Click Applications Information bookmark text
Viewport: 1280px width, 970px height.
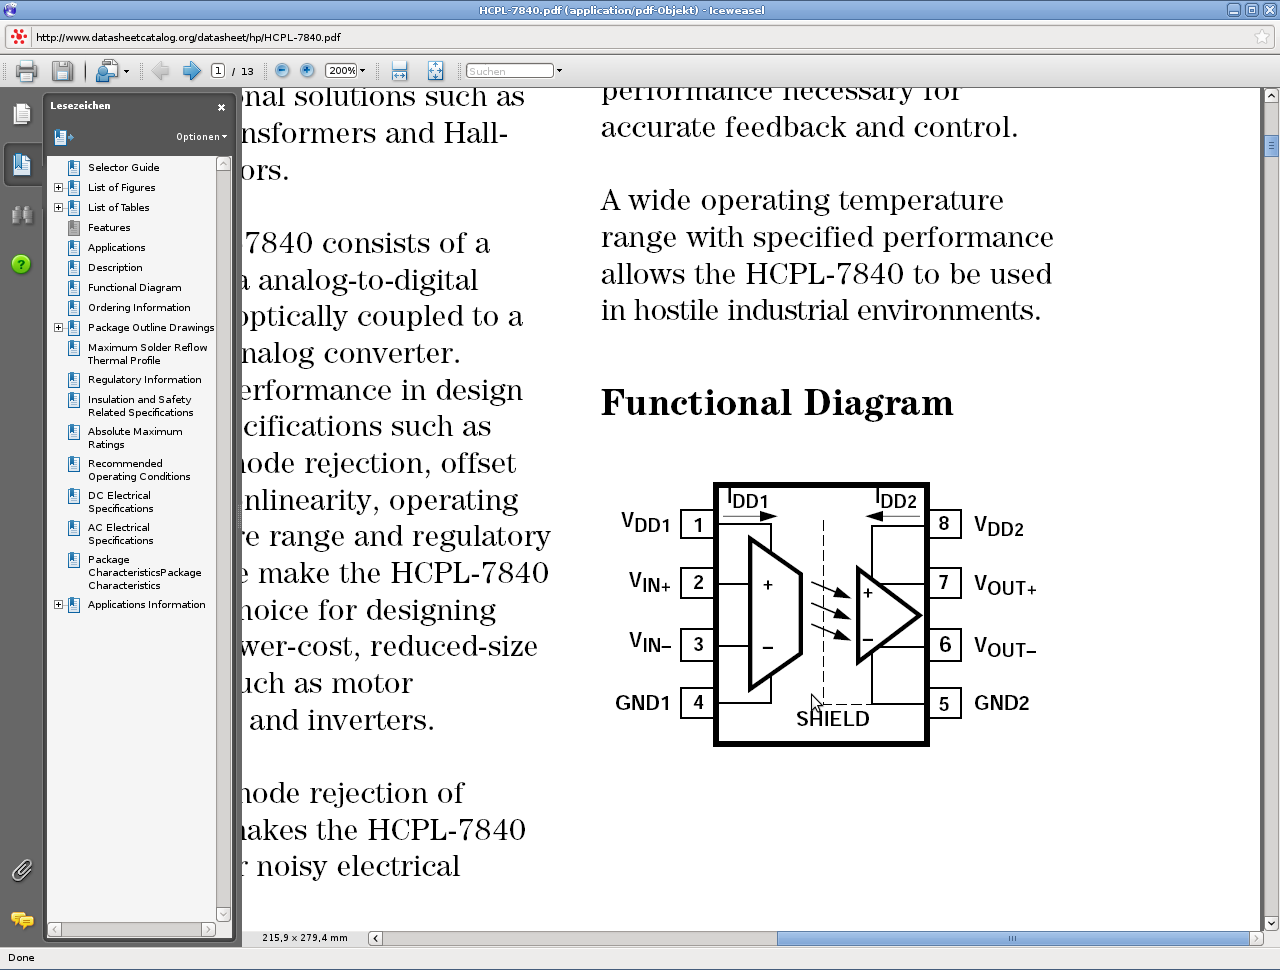146,605
